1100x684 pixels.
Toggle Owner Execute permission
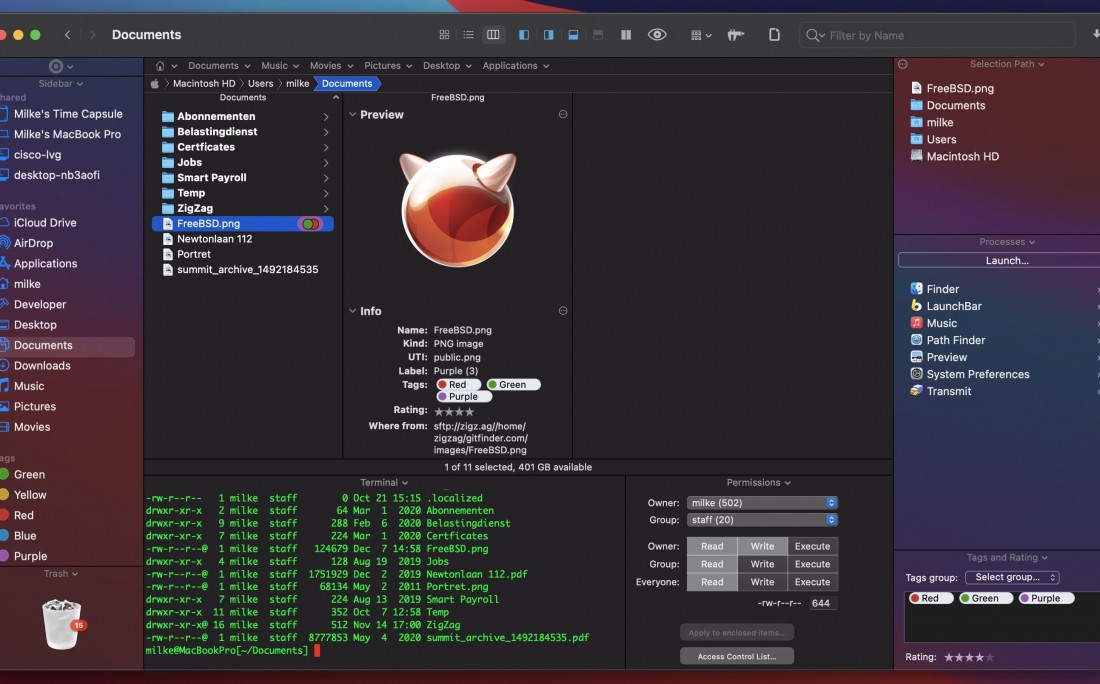pyautogui.click(x=812, y=546)
